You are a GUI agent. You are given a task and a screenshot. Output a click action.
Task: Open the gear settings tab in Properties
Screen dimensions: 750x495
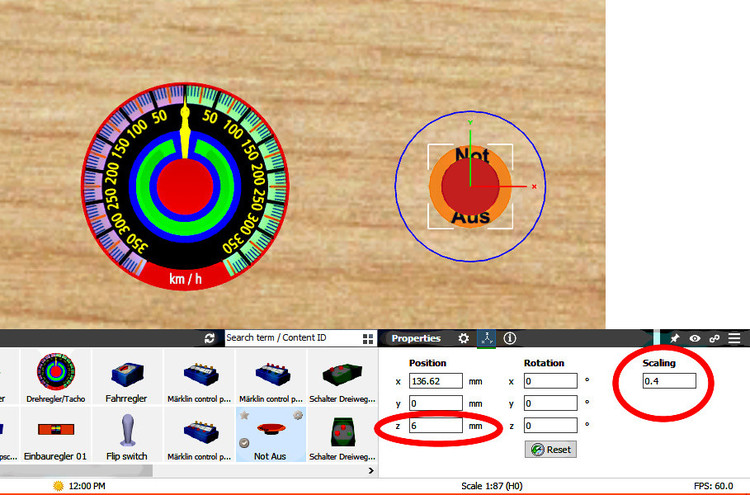463,338
